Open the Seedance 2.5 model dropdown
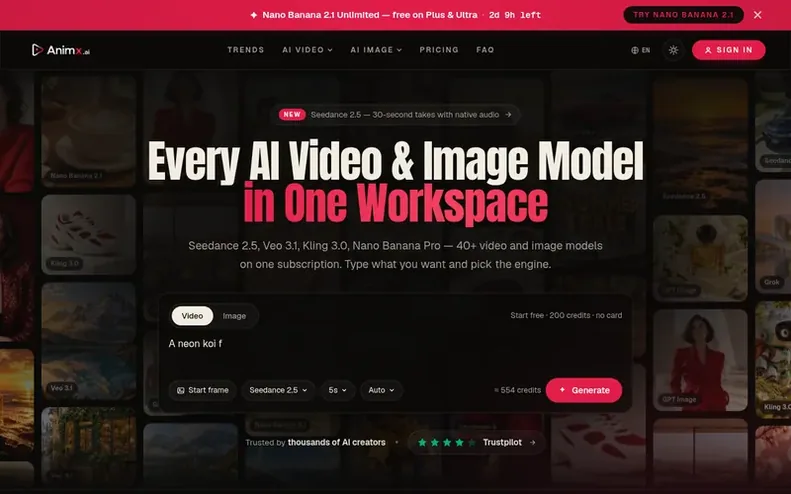 [278, 390]
